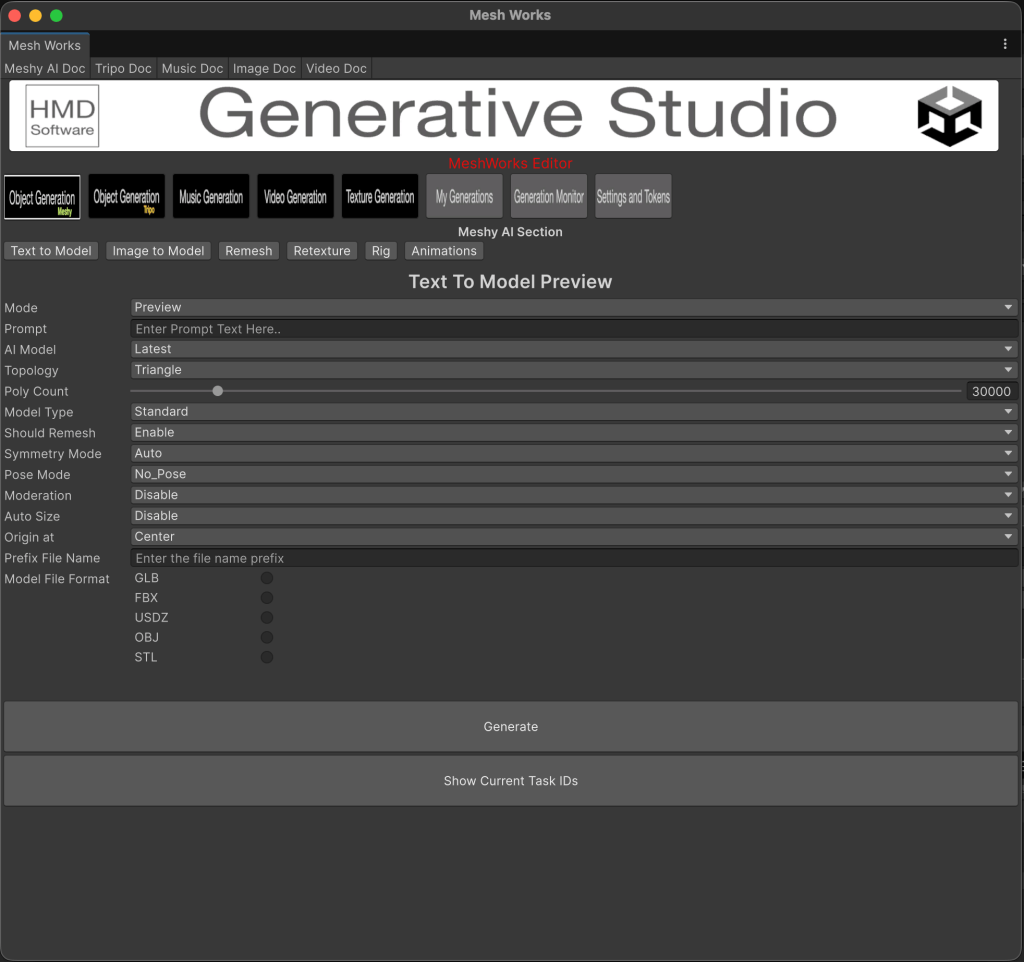
Task: Switch to the Mesh Works tab
Action: pos(44,45)
